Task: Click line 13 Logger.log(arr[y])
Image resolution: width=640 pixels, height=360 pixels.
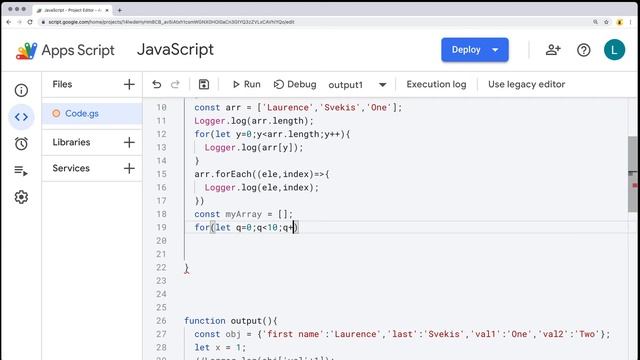Action: [x=254, y=147]
